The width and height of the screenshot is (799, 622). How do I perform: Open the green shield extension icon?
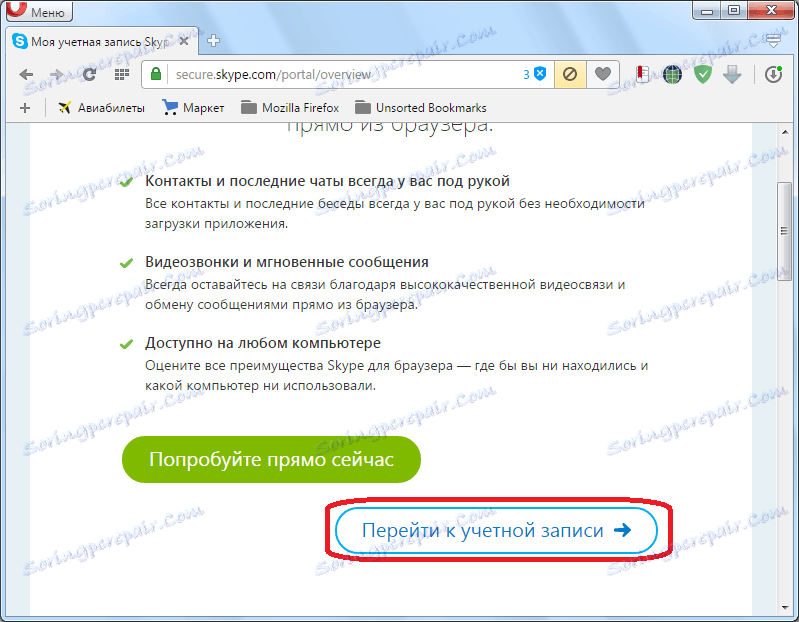[703, 75]
